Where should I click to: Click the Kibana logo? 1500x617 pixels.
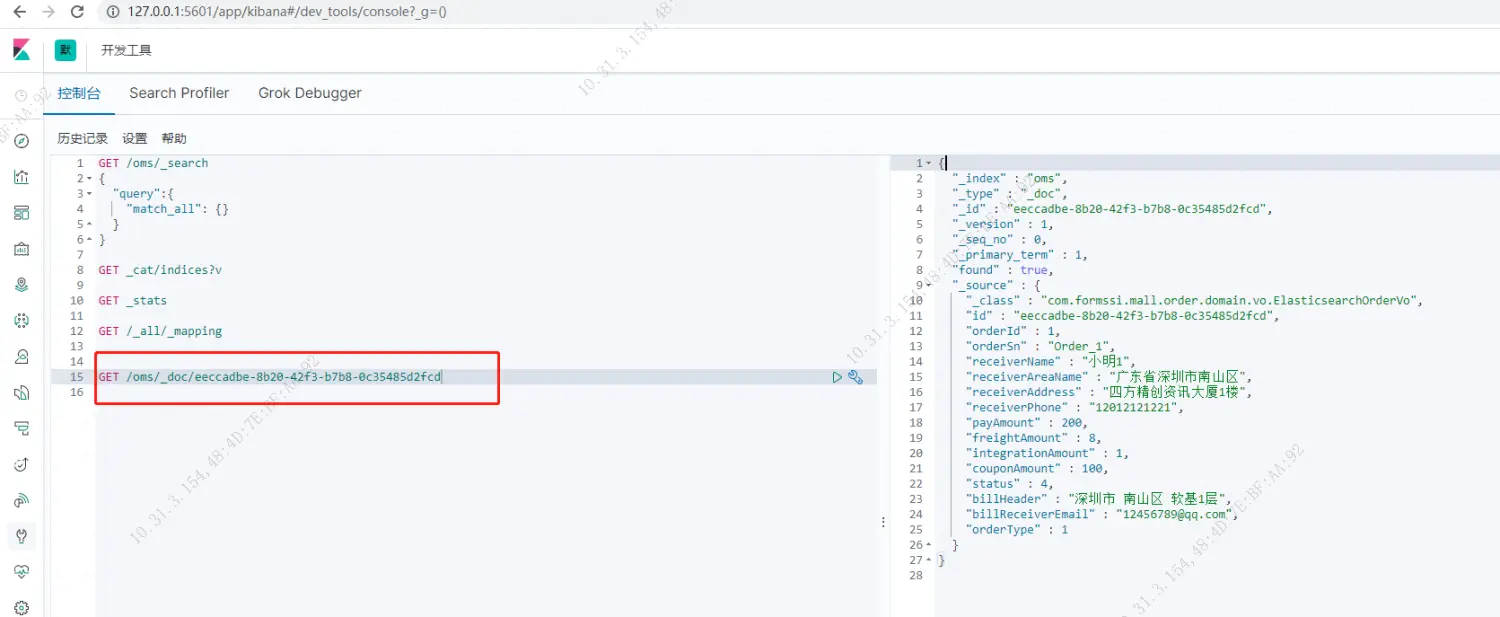tap(21, 50)
